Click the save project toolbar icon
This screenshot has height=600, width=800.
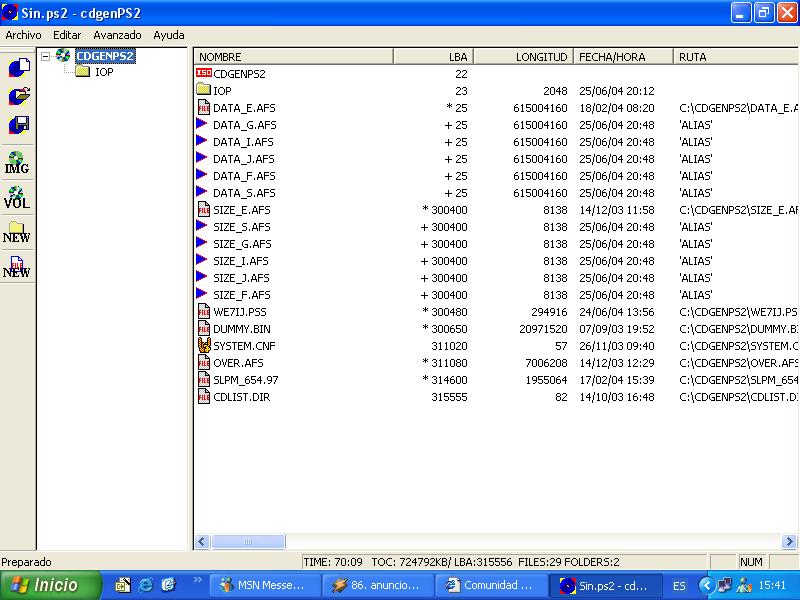(x=17, y=125)
